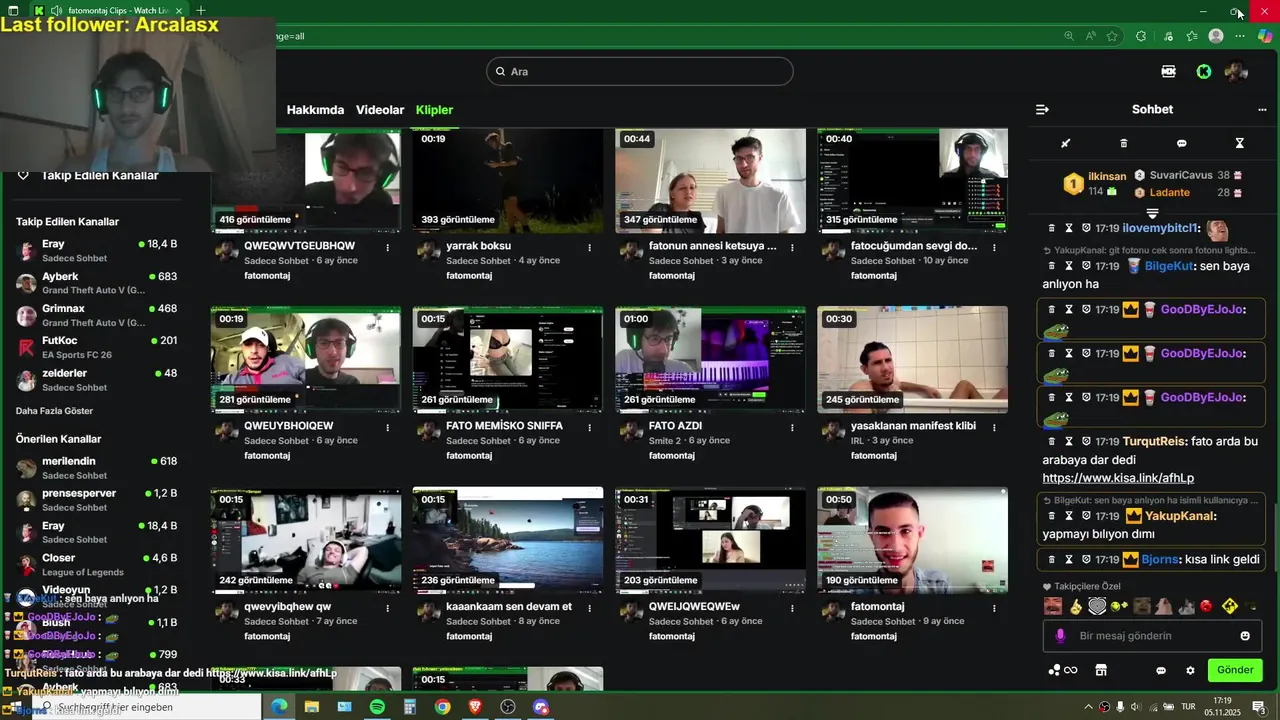Viewport: 1280px width, 720px height.
Task: Open the Copilot icon in the browser toolbar
Action: pyautogui.click(x=1265, y=36)
